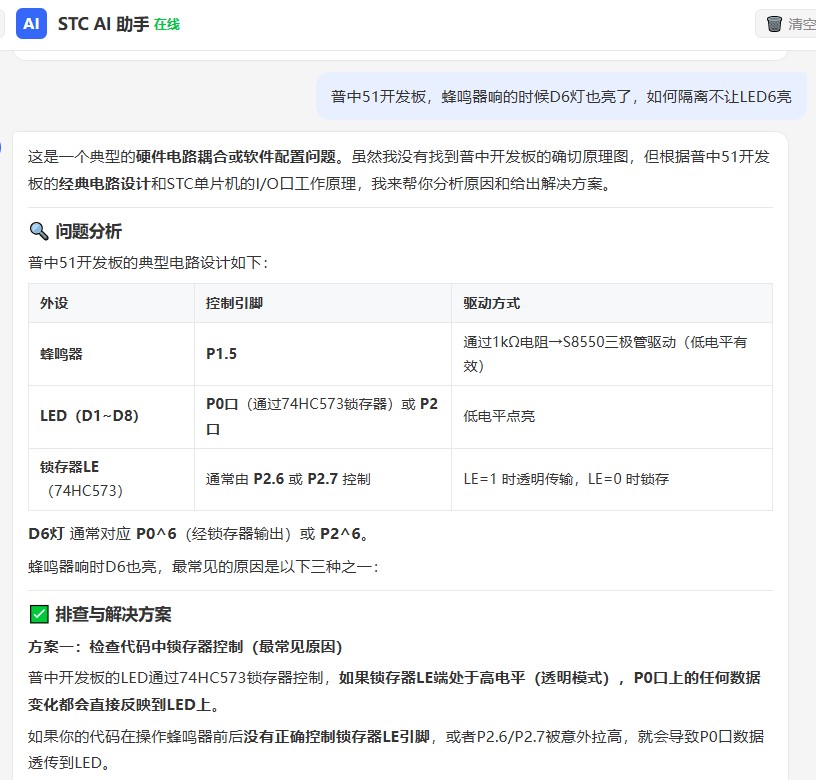This screenshot has width=816, height=780.
Task: Click the green 在线 status label
Action: pos(167,24)
